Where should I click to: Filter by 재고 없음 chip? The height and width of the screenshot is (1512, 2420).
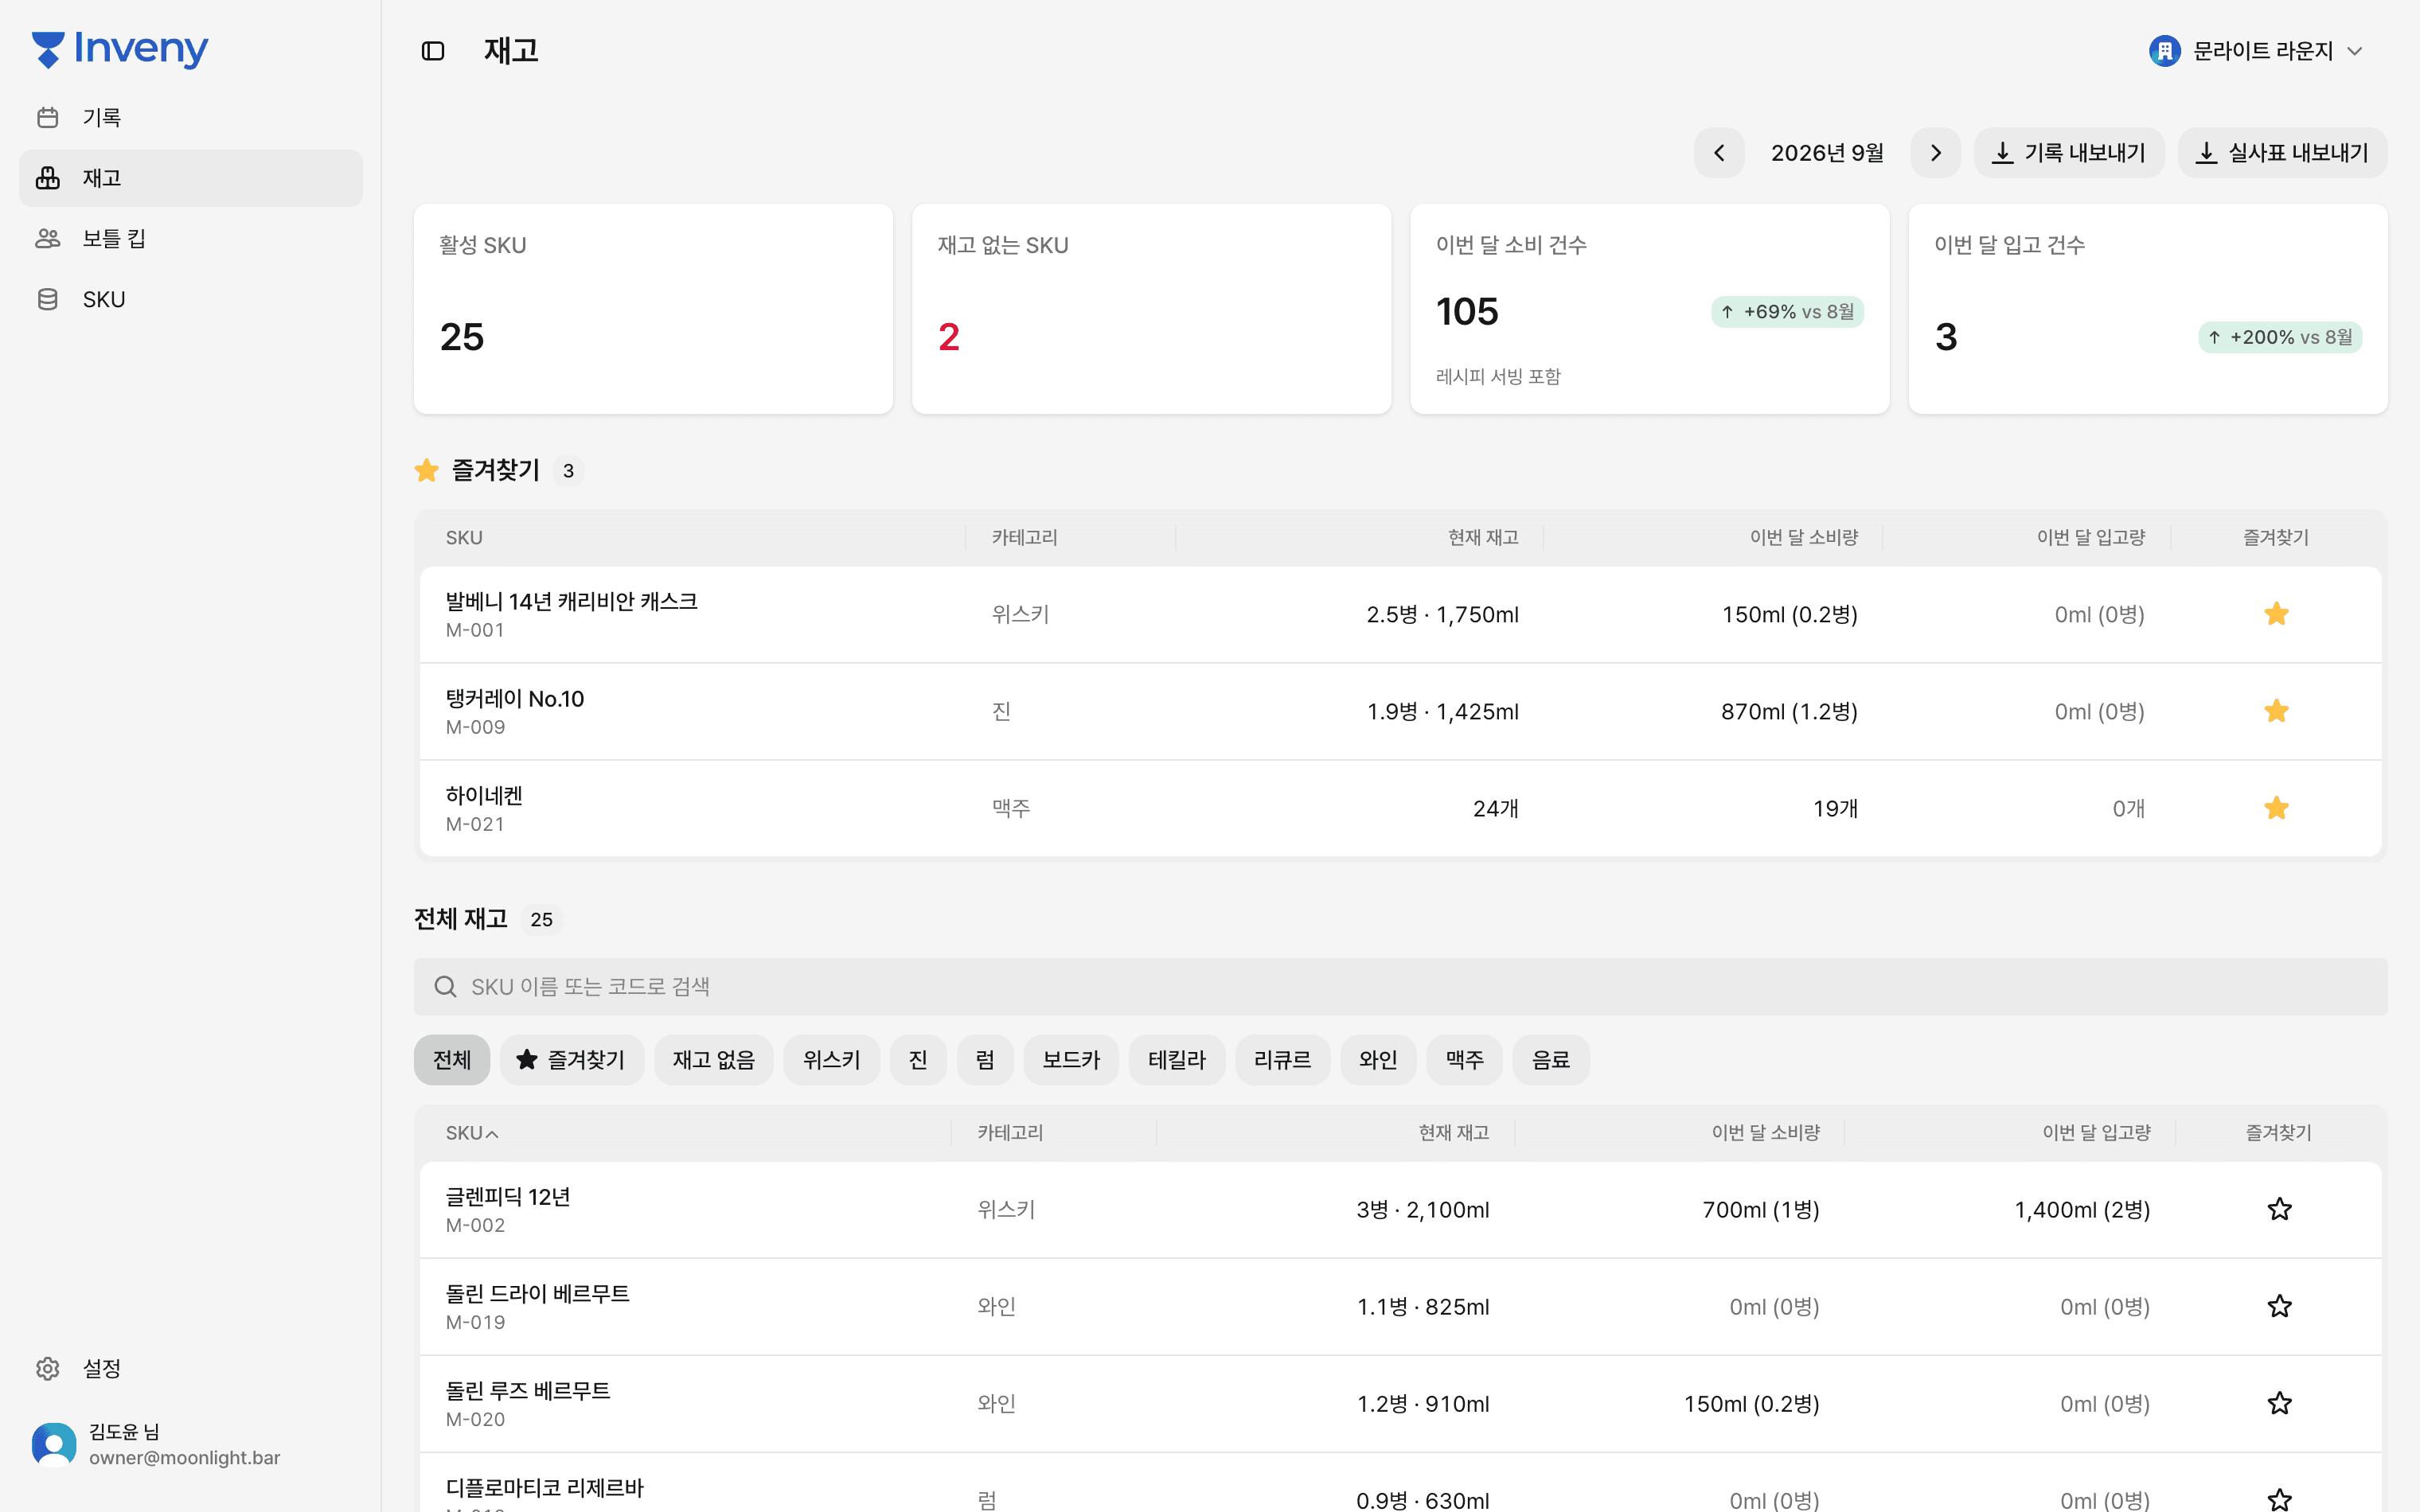point(714,1060)
